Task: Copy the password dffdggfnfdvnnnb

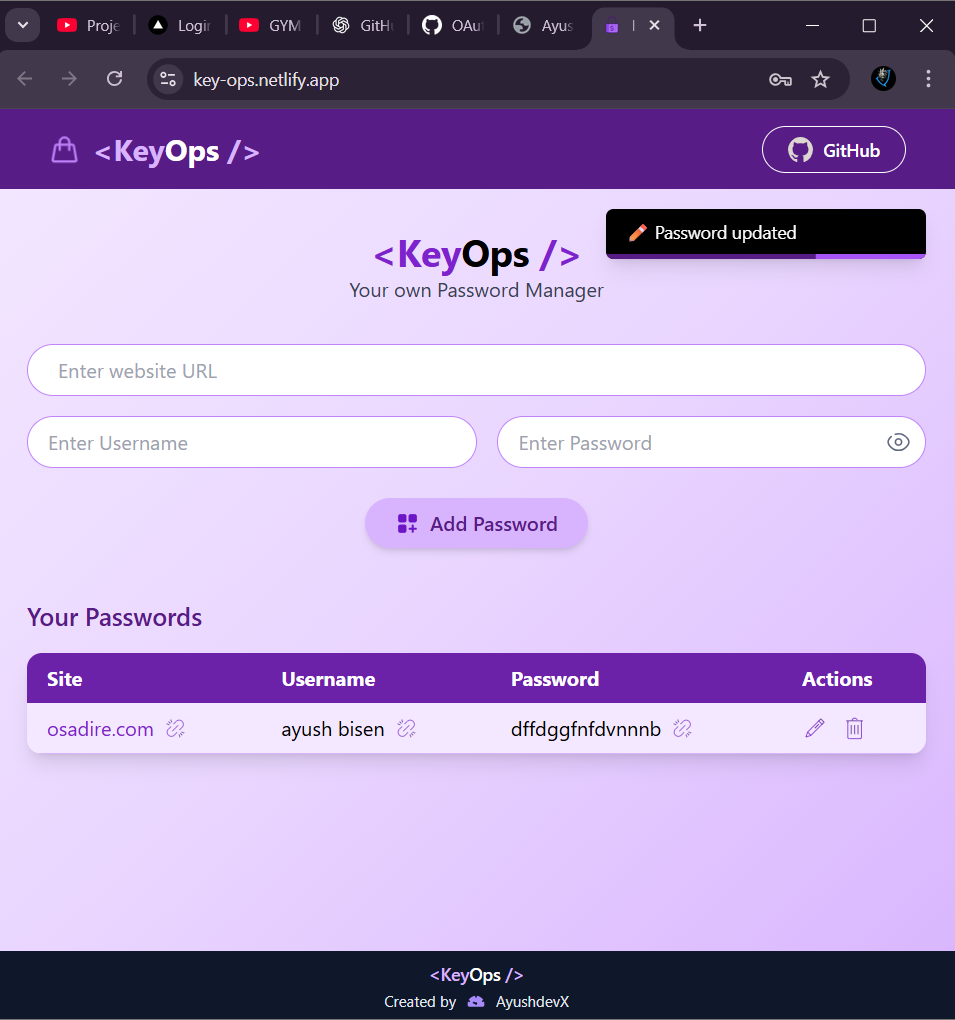Action: tap(682, 729)
